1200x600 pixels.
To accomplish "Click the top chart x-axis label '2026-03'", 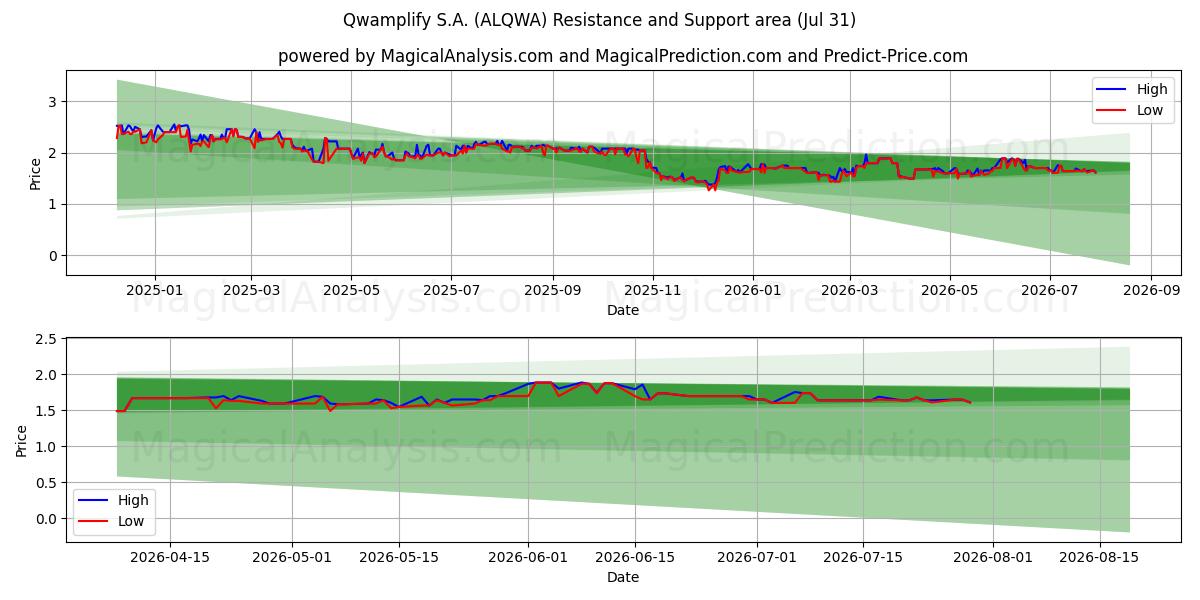I will coord(849,291).
